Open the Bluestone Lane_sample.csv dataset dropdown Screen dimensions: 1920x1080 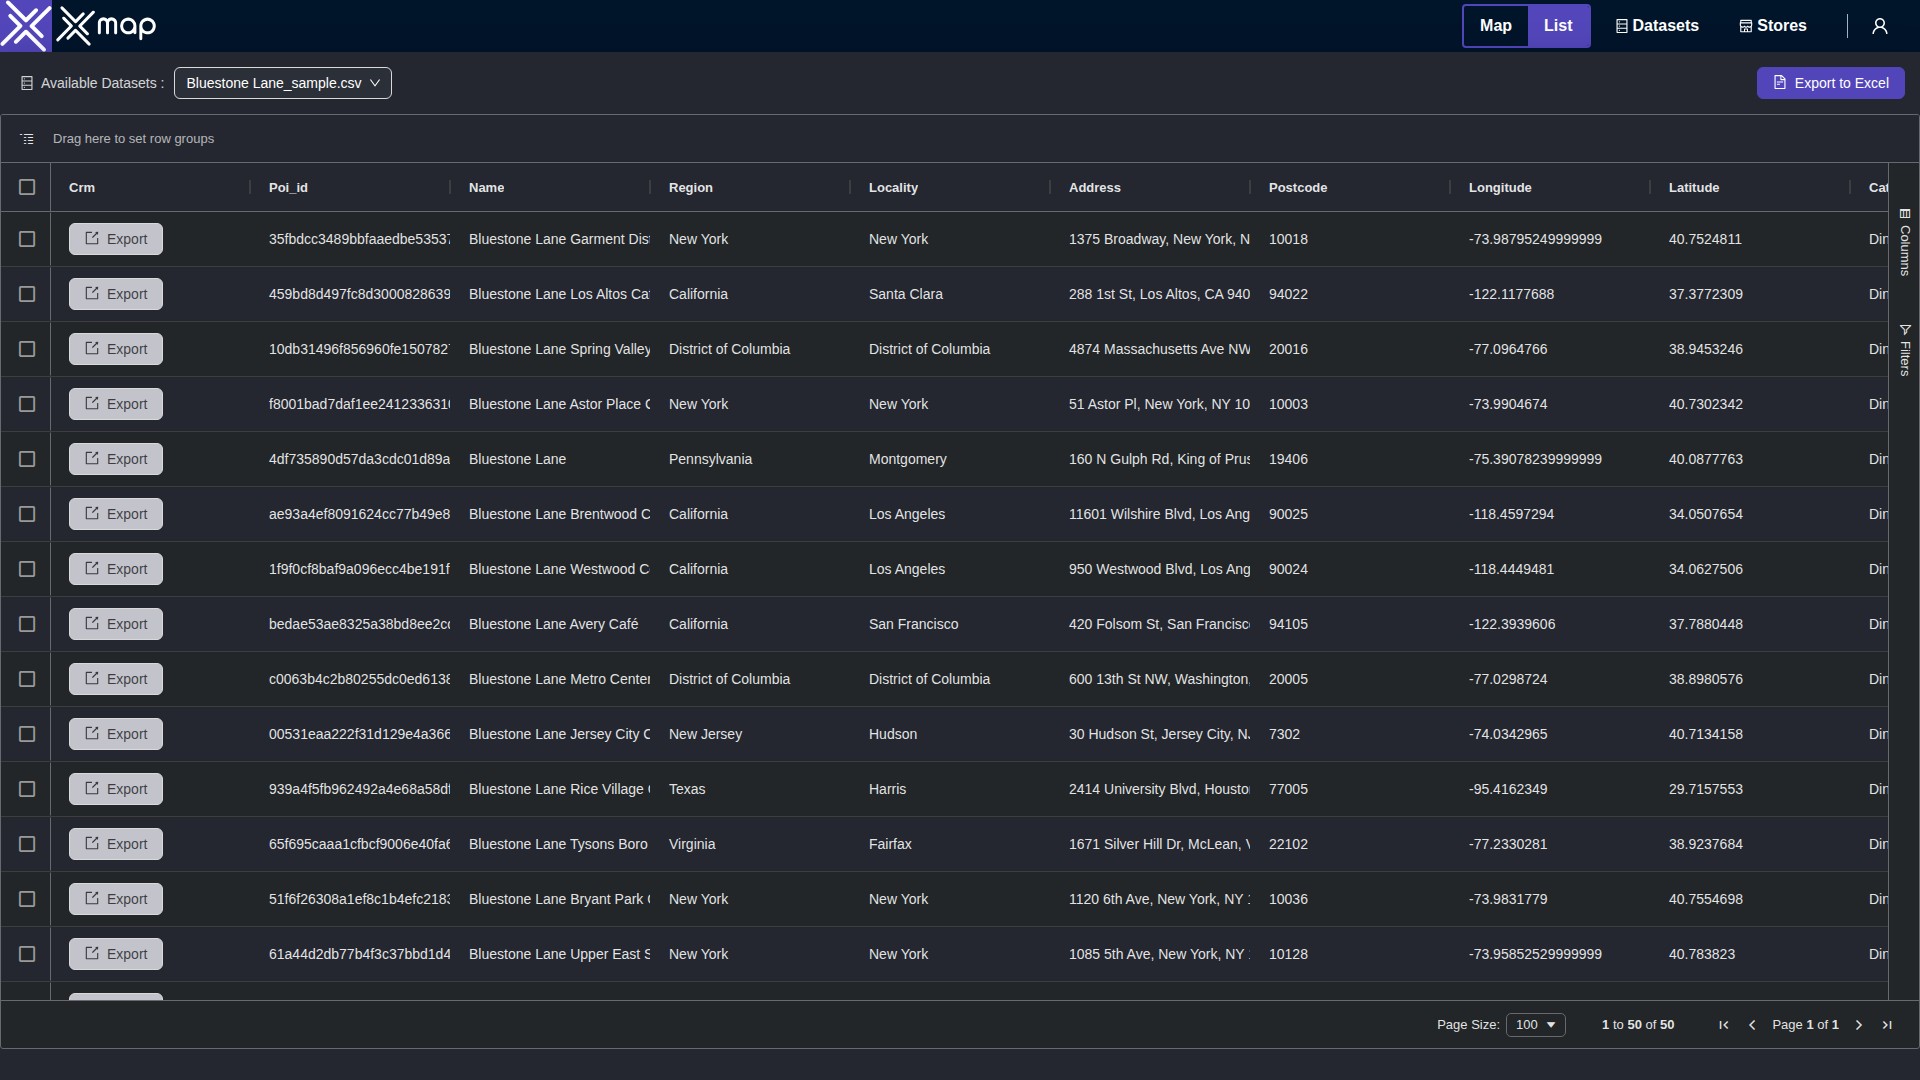[x=282, y=83]
